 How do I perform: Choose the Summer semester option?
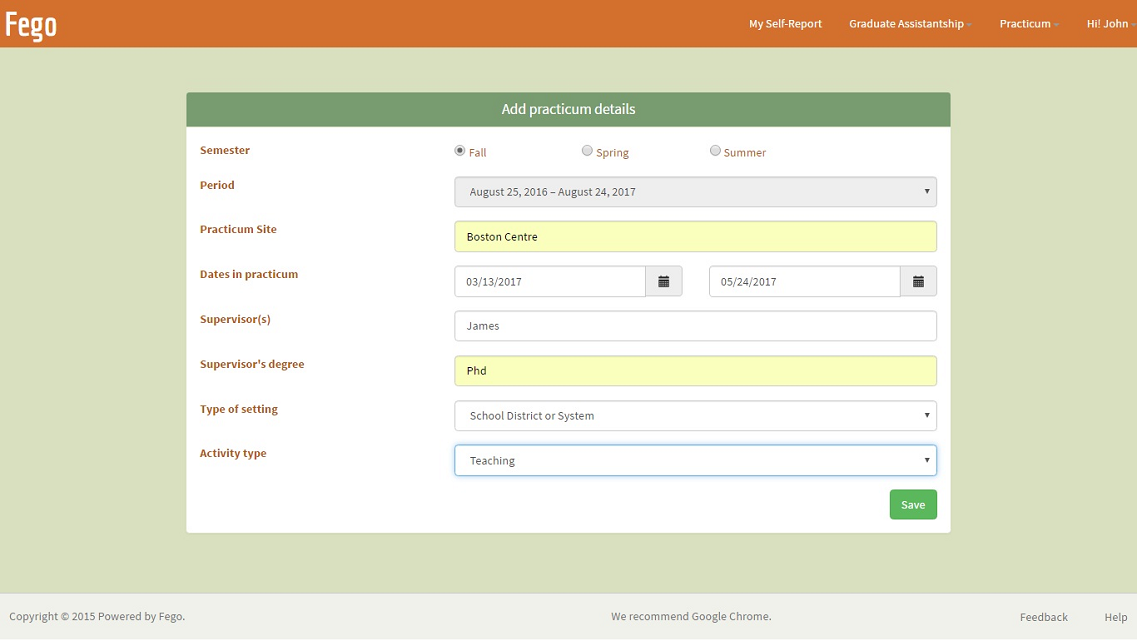[x=715, y=151]
